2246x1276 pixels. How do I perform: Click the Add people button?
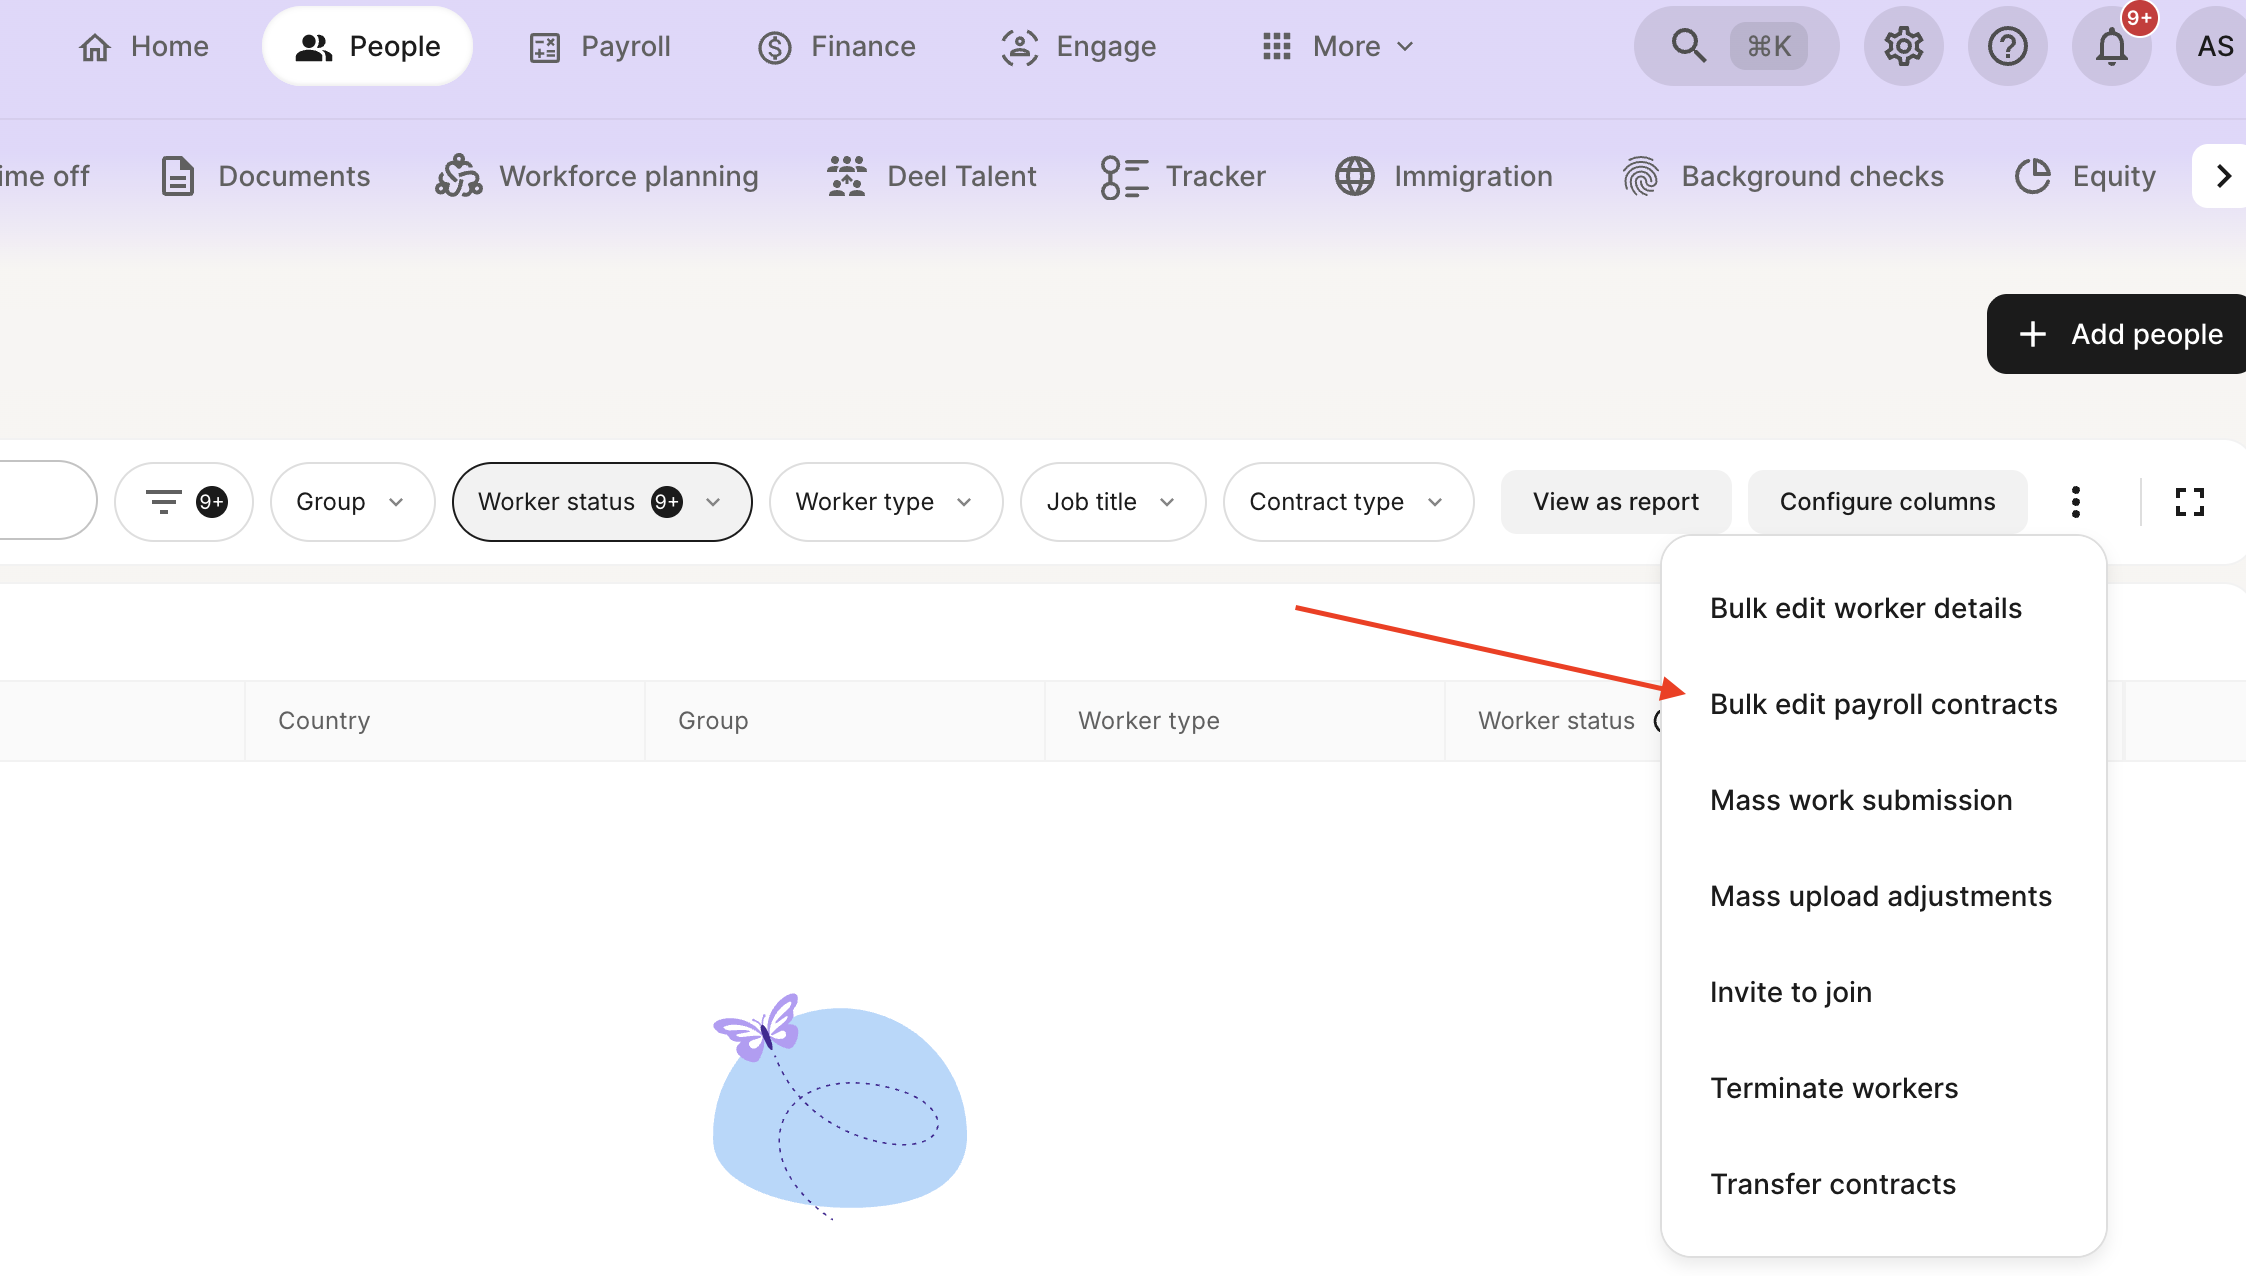pyautogui.click(x=2116, y=333)
